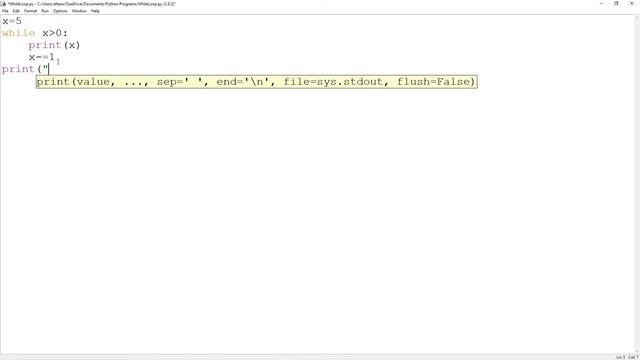640x360 pixels.
Task: Open the Edit menu
Action: [x=16, y=11]
